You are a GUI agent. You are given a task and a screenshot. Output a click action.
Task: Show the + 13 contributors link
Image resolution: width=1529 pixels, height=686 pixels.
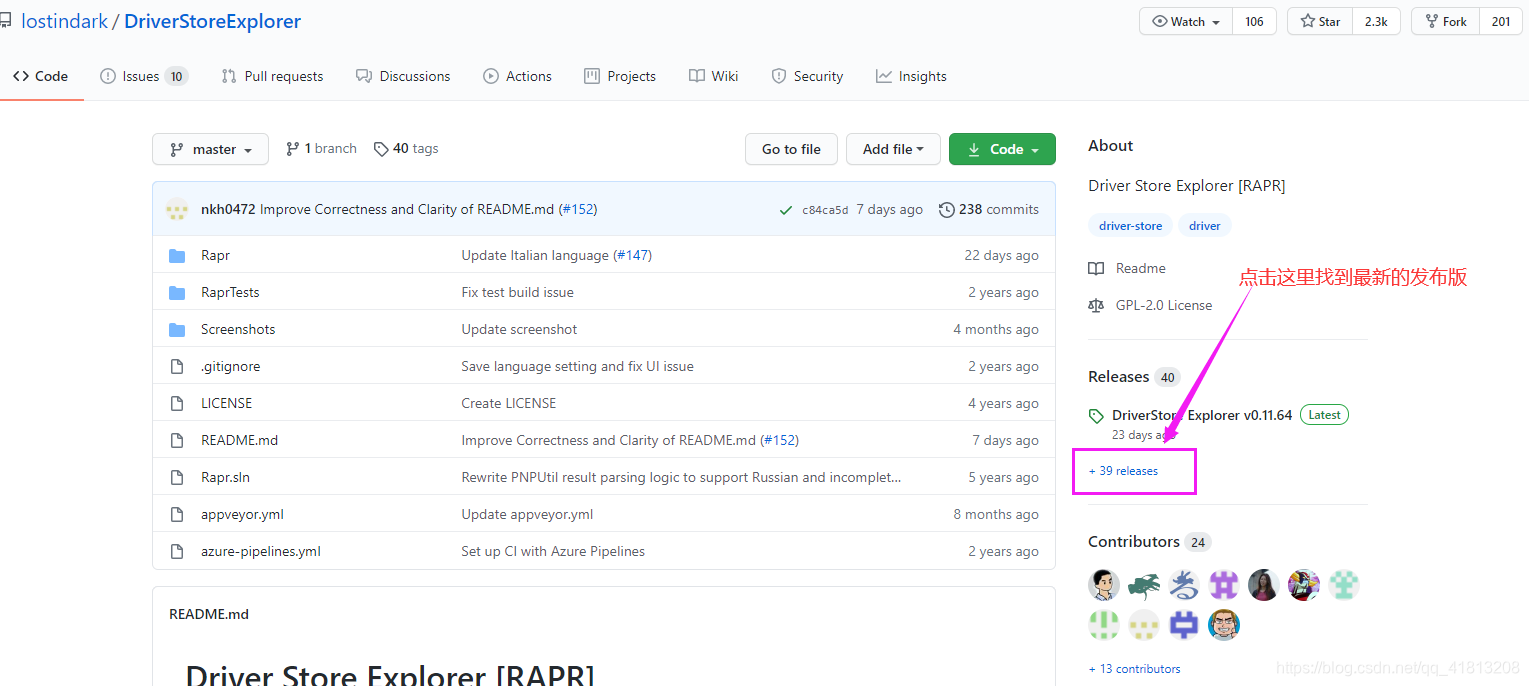coord(1134,669)
